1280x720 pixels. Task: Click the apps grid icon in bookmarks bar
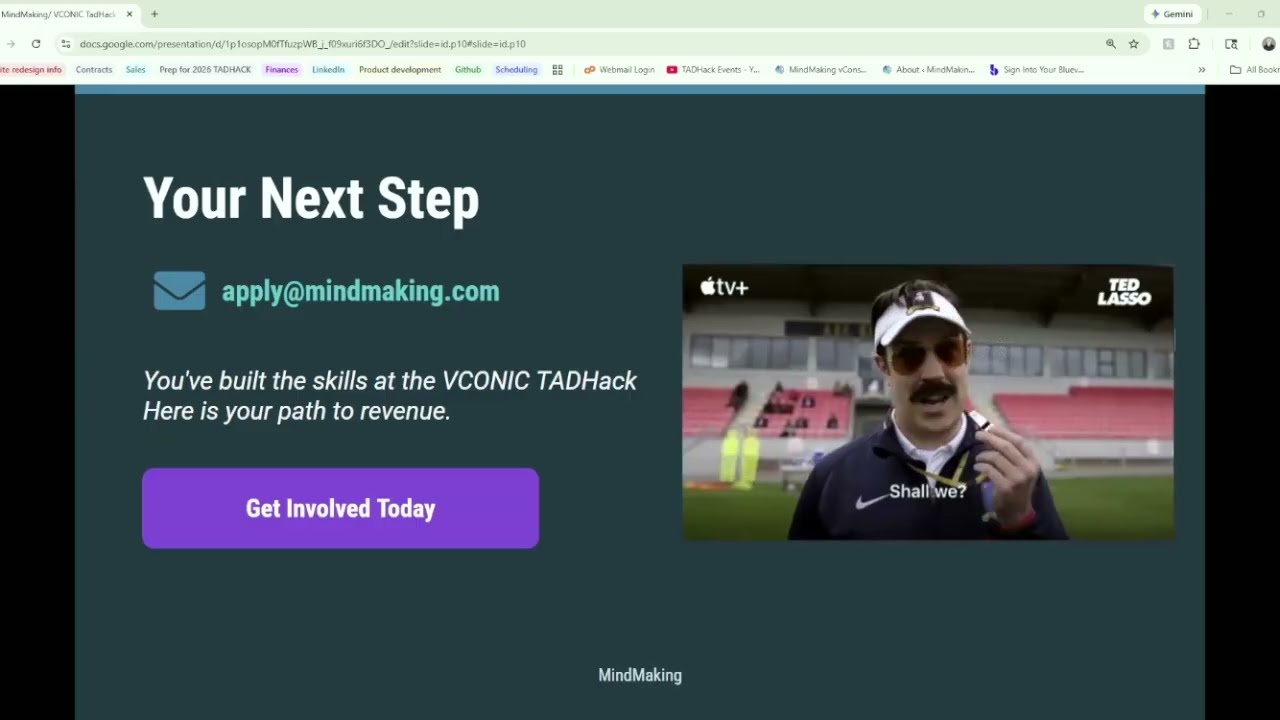pos(558,70)
